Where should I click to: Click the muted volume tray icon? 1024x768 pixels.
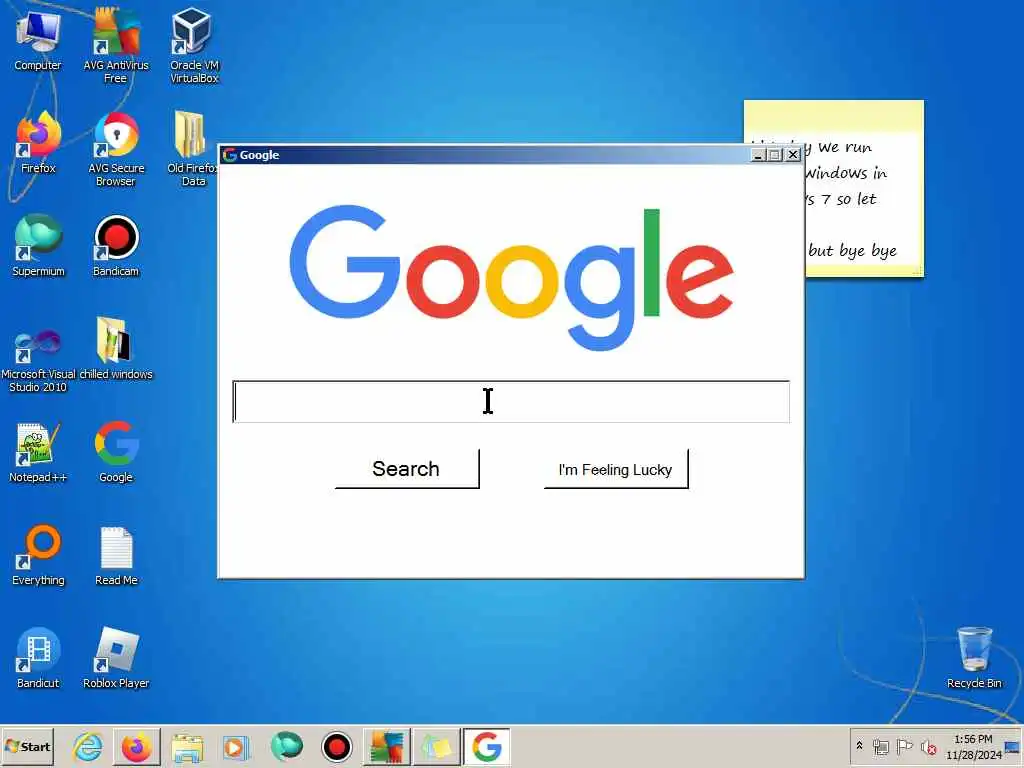click(928, 747)
